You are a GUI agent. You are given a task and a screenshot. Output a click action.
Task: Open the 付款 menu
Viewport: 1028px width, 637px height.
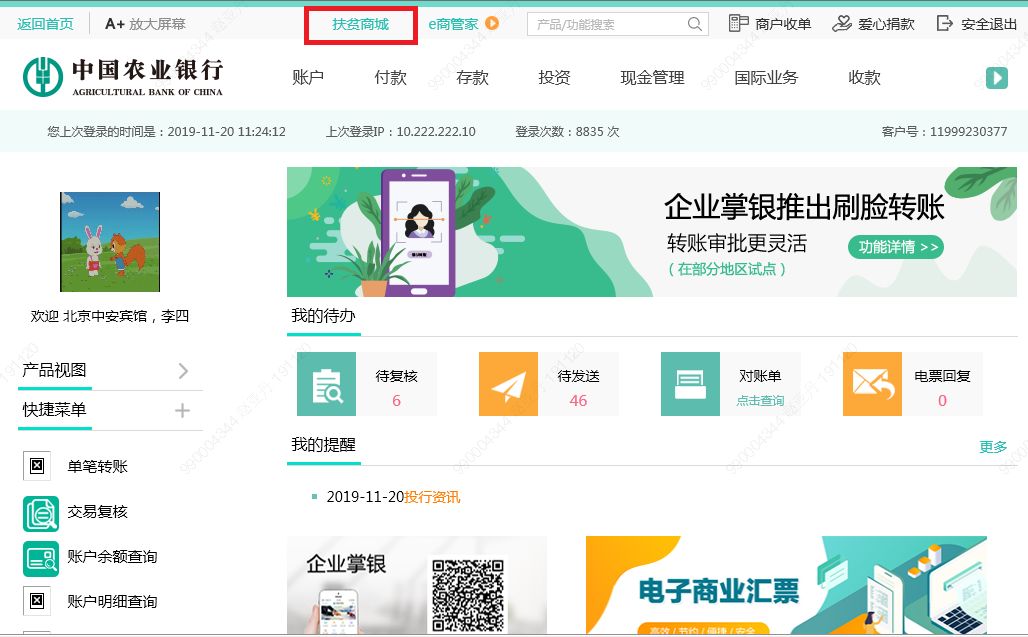391,78
